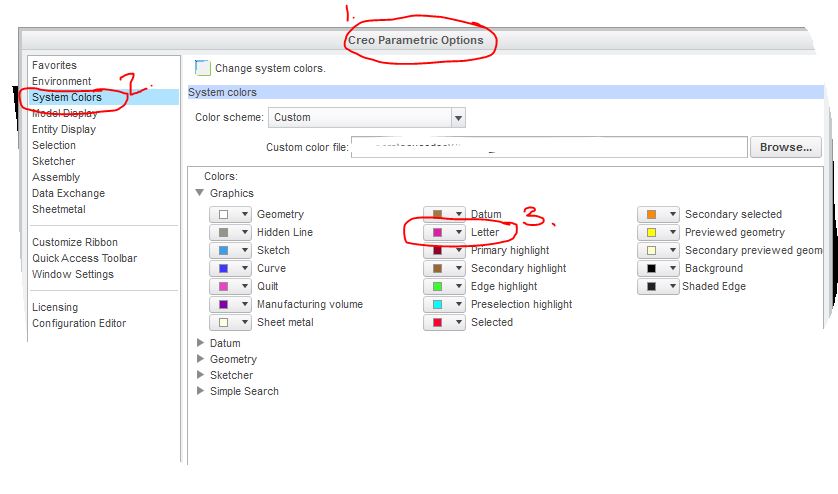This screenshot has height=494, width=838.
Task: Click the Secondary previewed geometry swatch
Action: (651, 250)
